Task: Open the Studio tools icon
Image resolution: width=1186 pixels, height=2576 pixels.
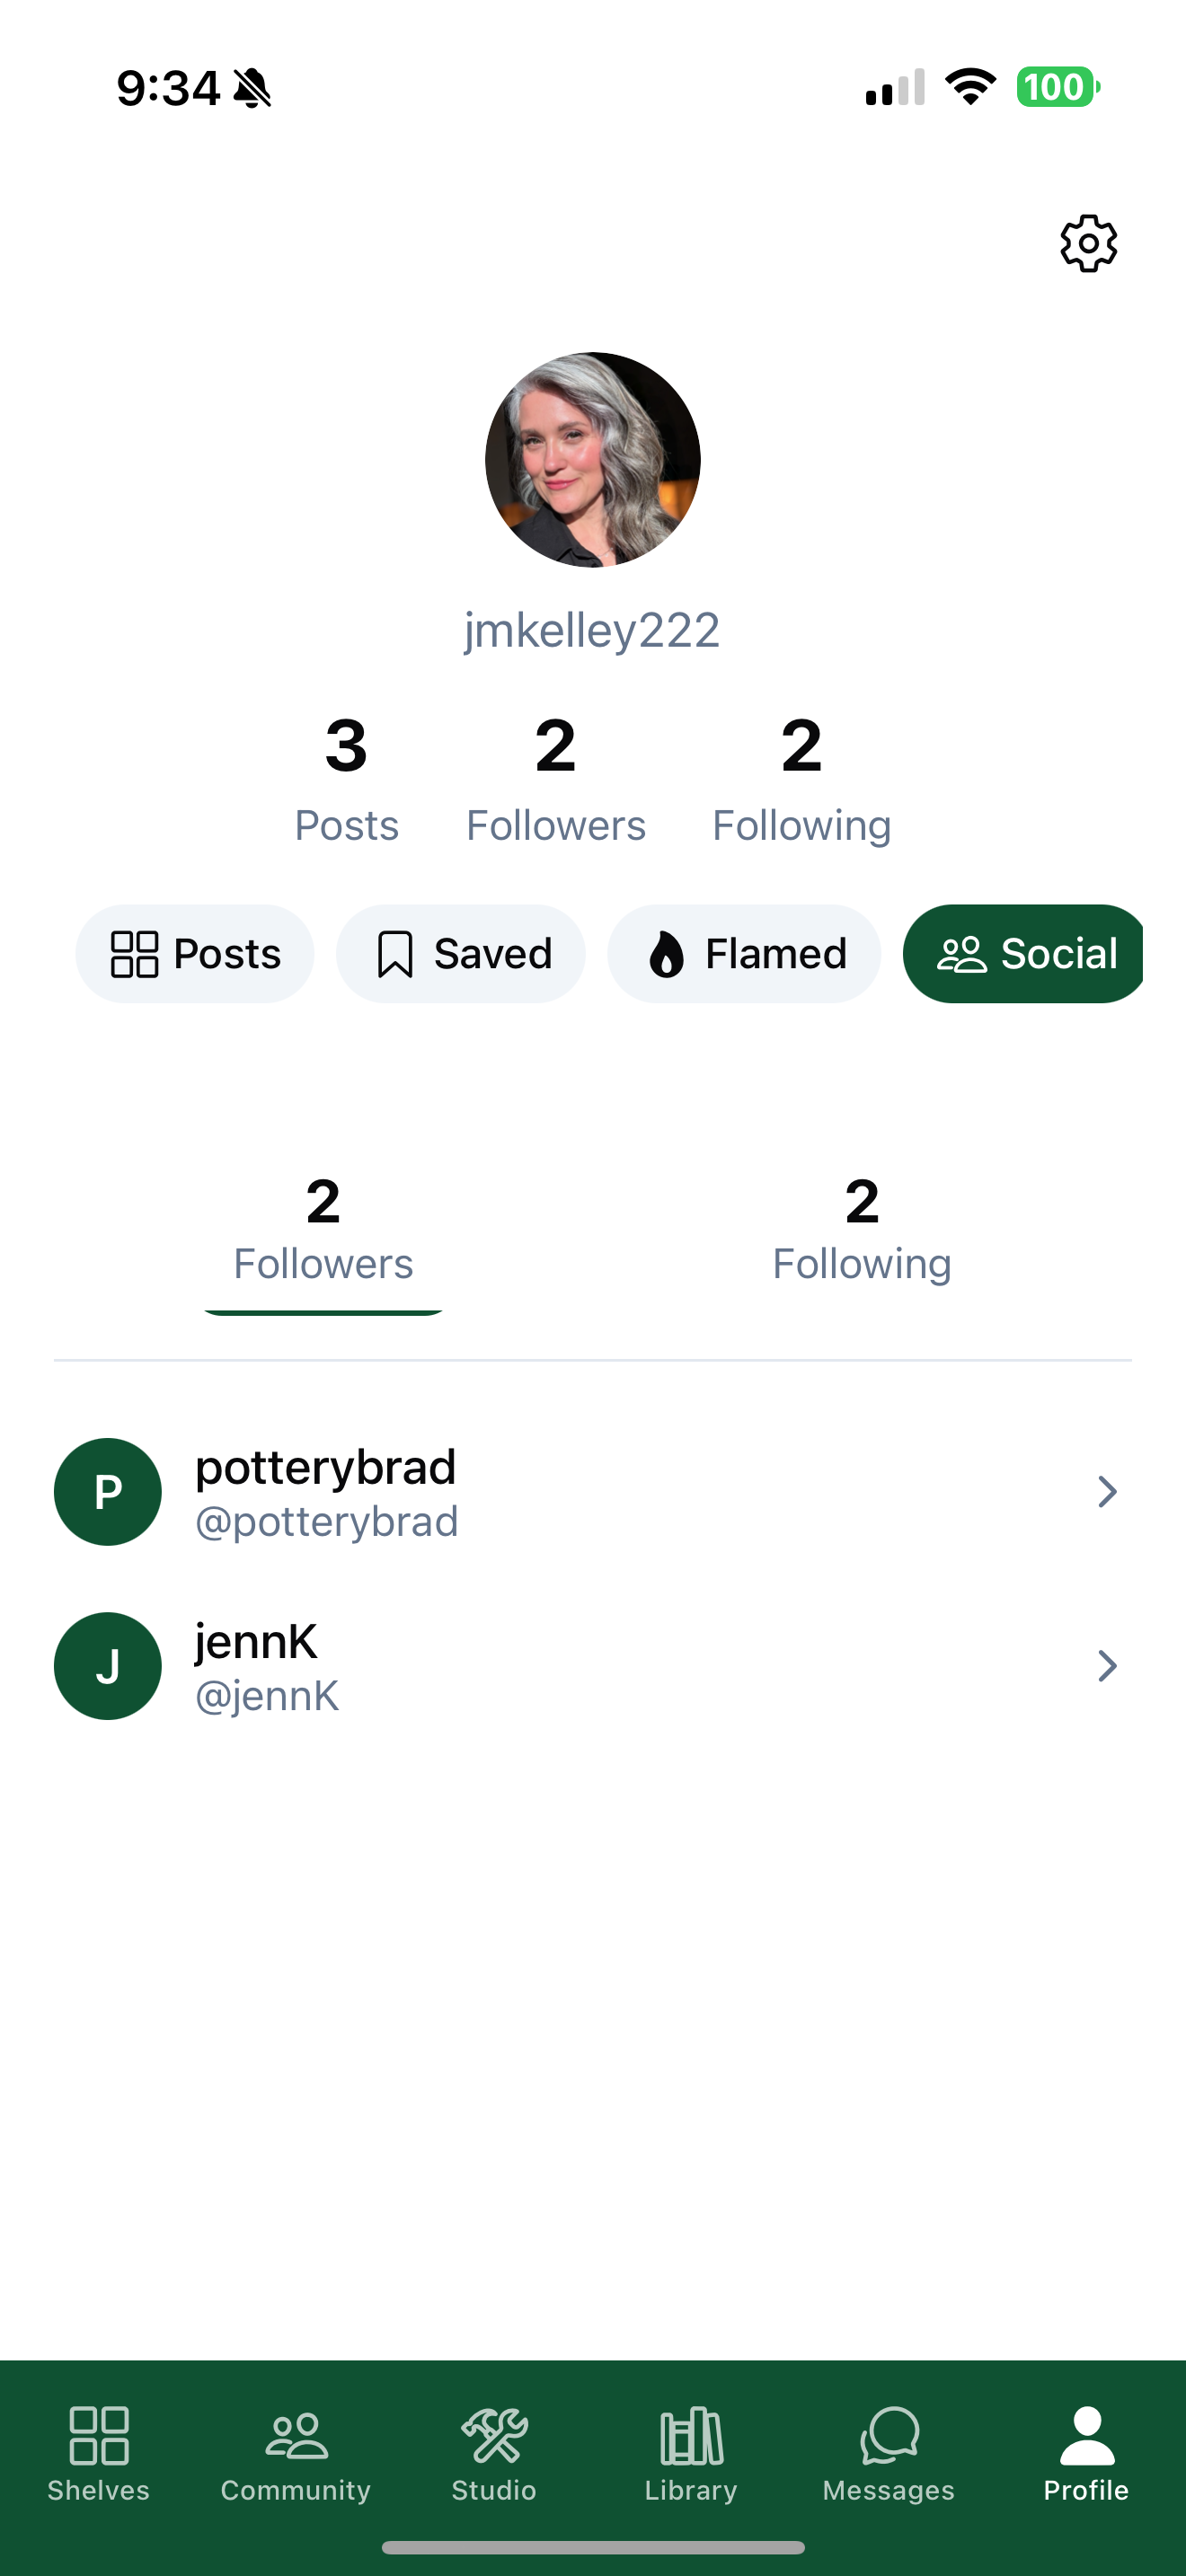Action: click(494, 2435)
